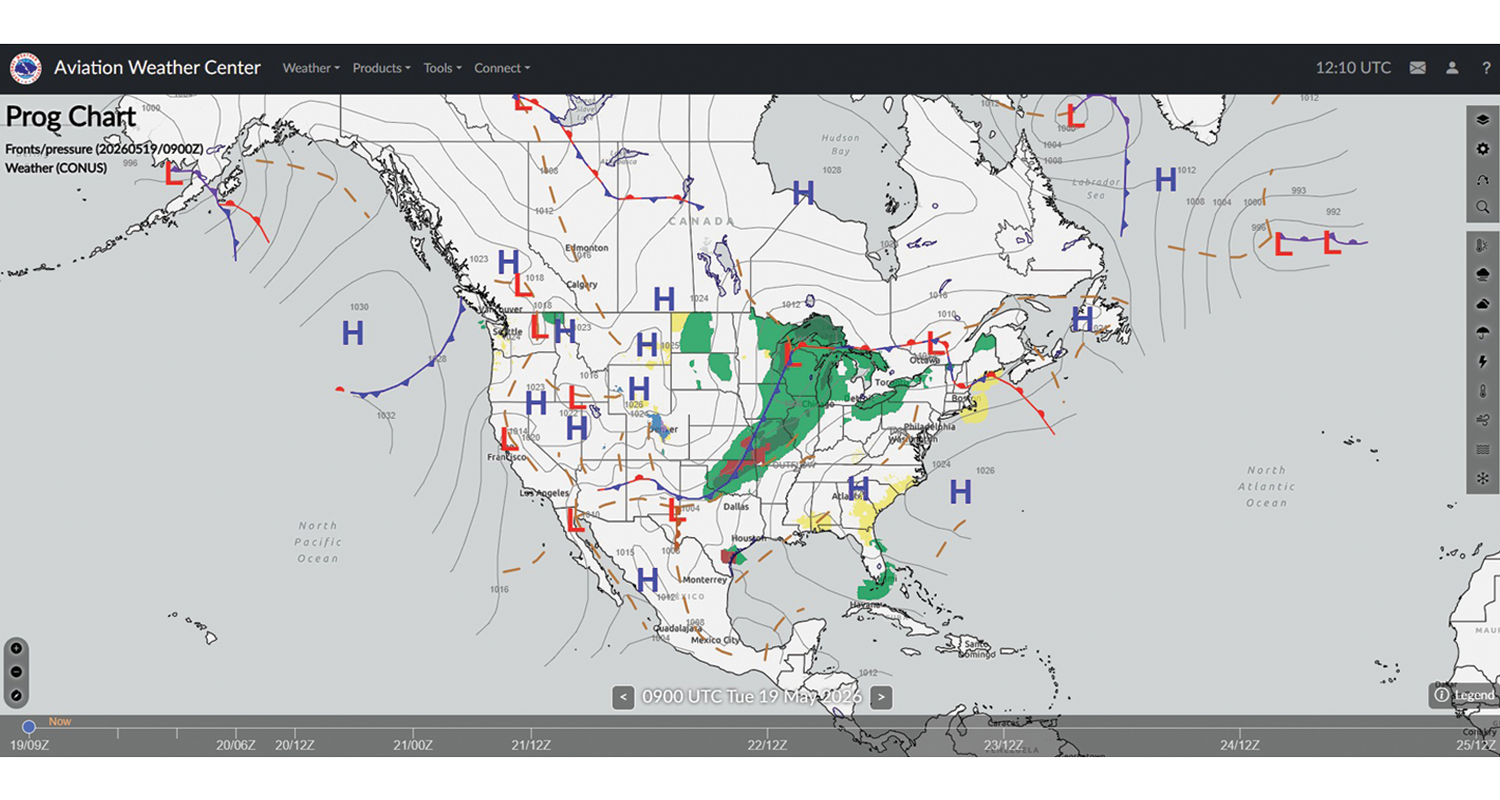This screenshot has height=800, width=1500.
Task: Click the North Pacific Ocean label
Action: point(318,541)
